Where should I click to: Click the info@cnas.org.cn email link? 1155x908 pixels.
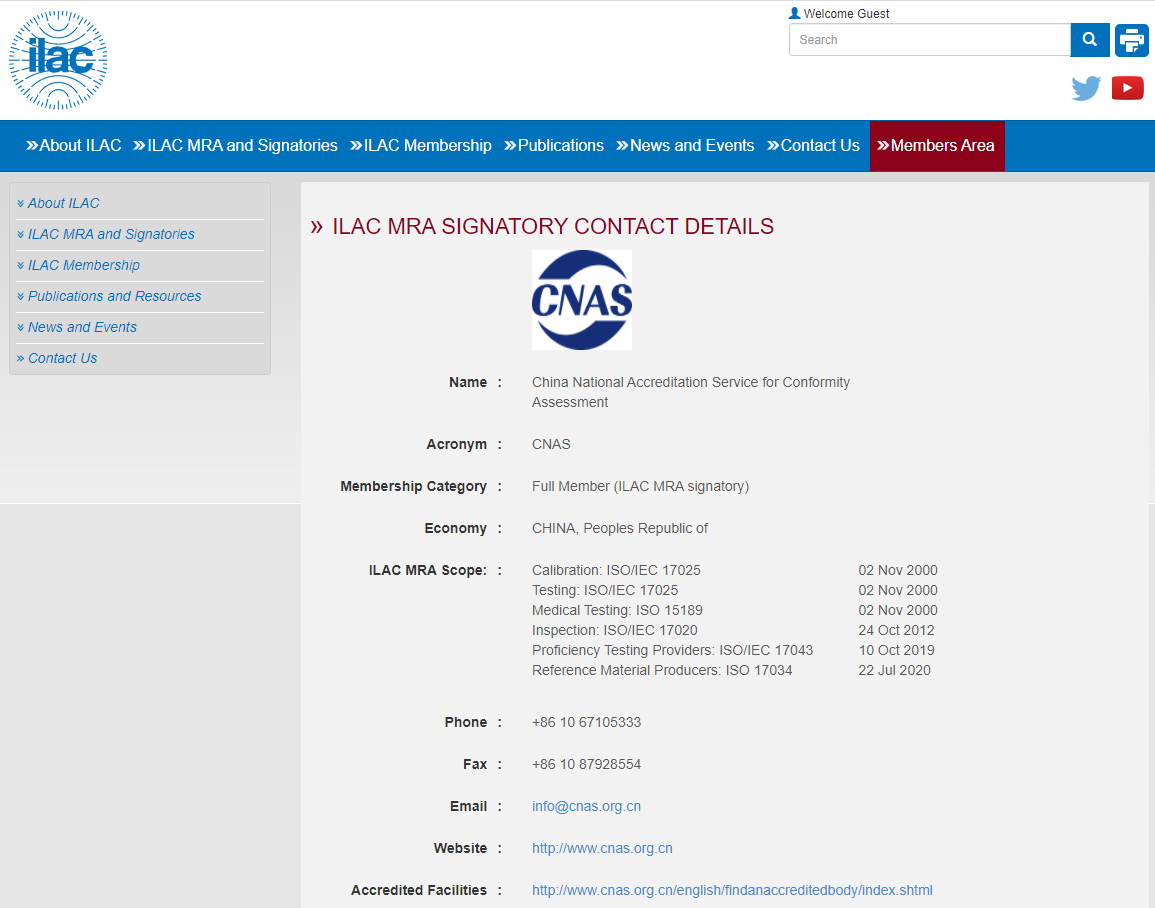point(586,806)
